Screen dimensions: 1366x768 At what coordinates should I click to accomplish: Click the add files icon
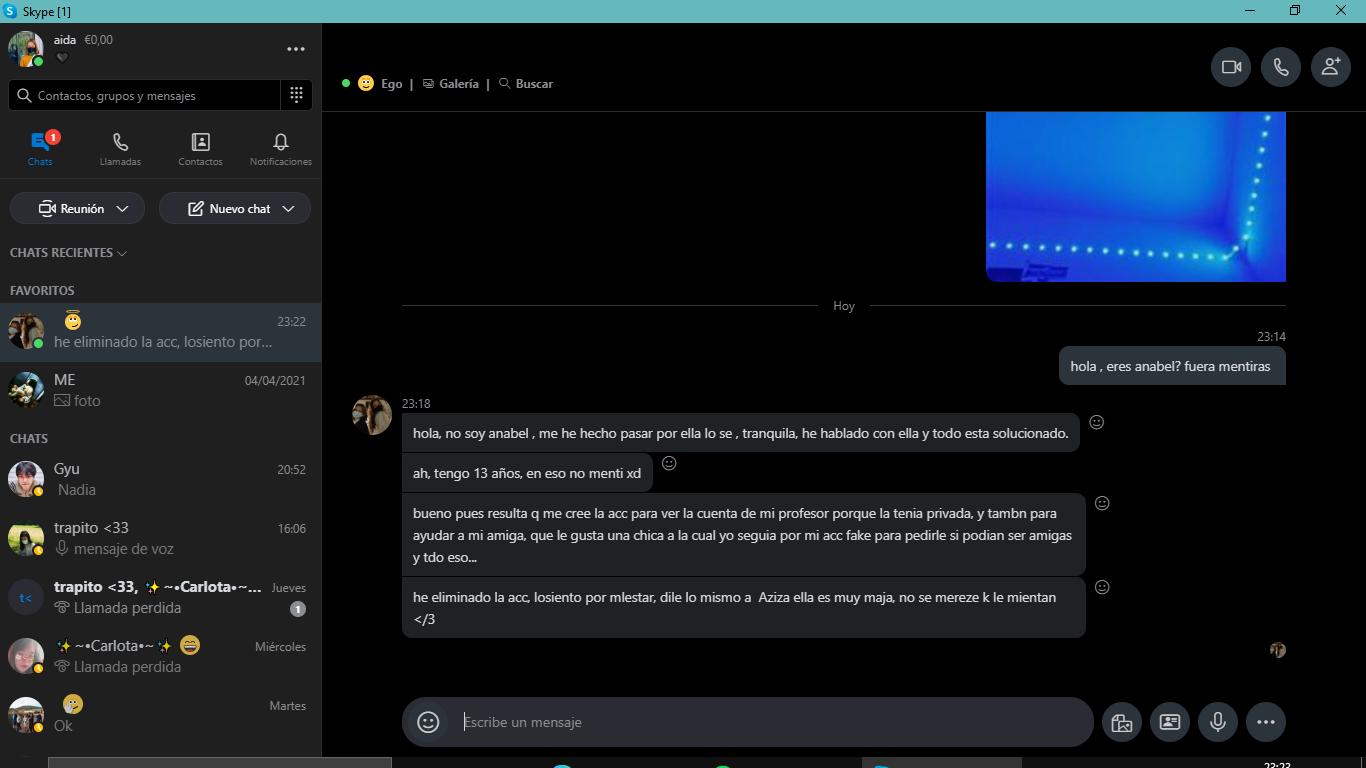(x=1122, y=722)
